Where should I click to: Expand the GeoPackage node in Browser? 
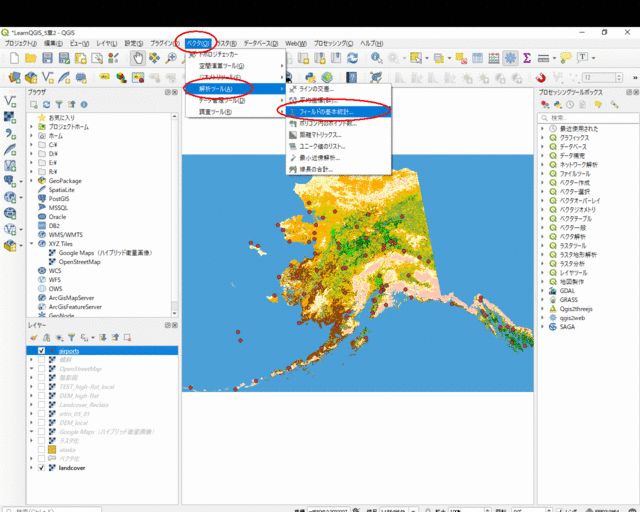tap(31, 180)
